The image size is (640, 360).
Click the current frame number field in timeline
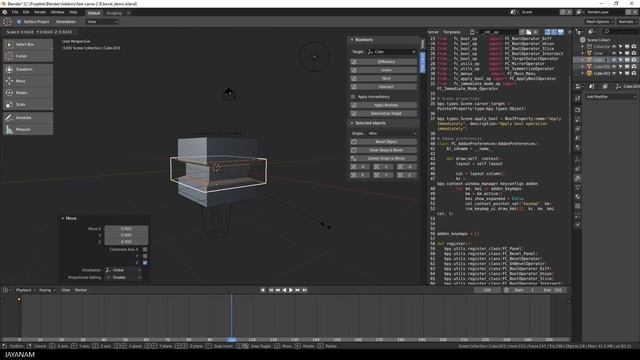pos(487,290)
